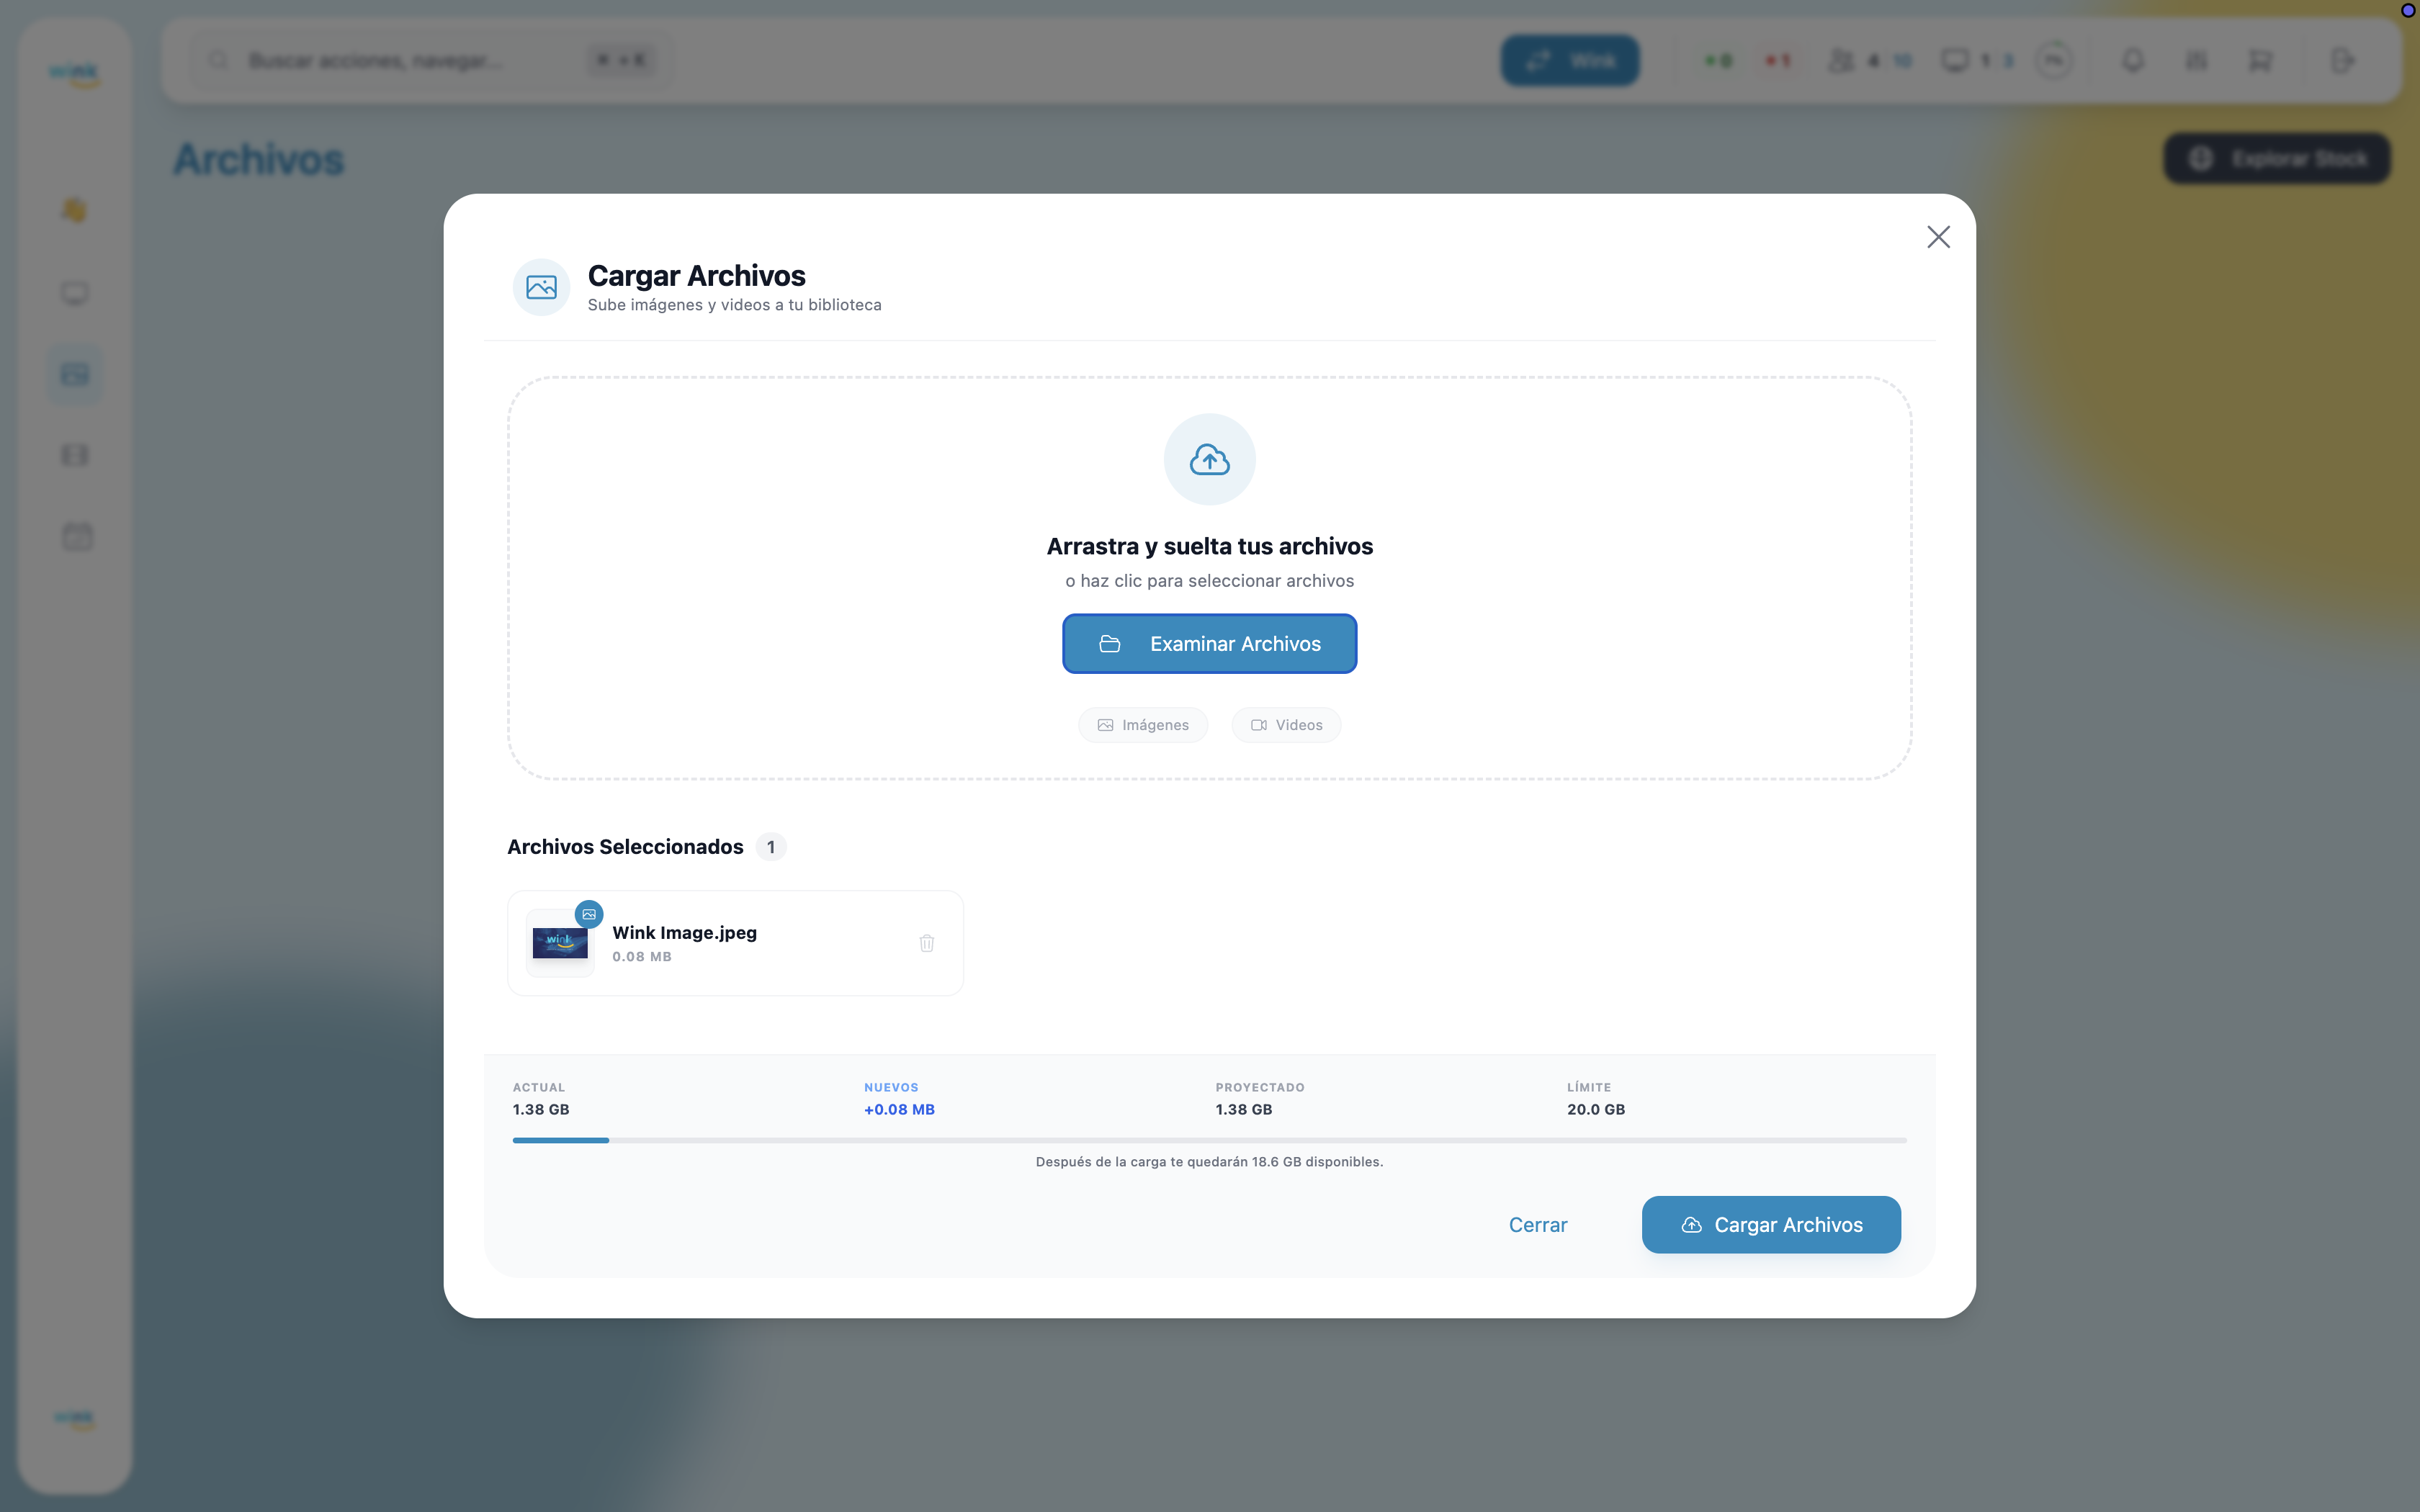Click the Proyectado 1.38 GB value
Viewport: 2420px width, 1512px height.
pyautogui.click(x=1243, y=1109)
